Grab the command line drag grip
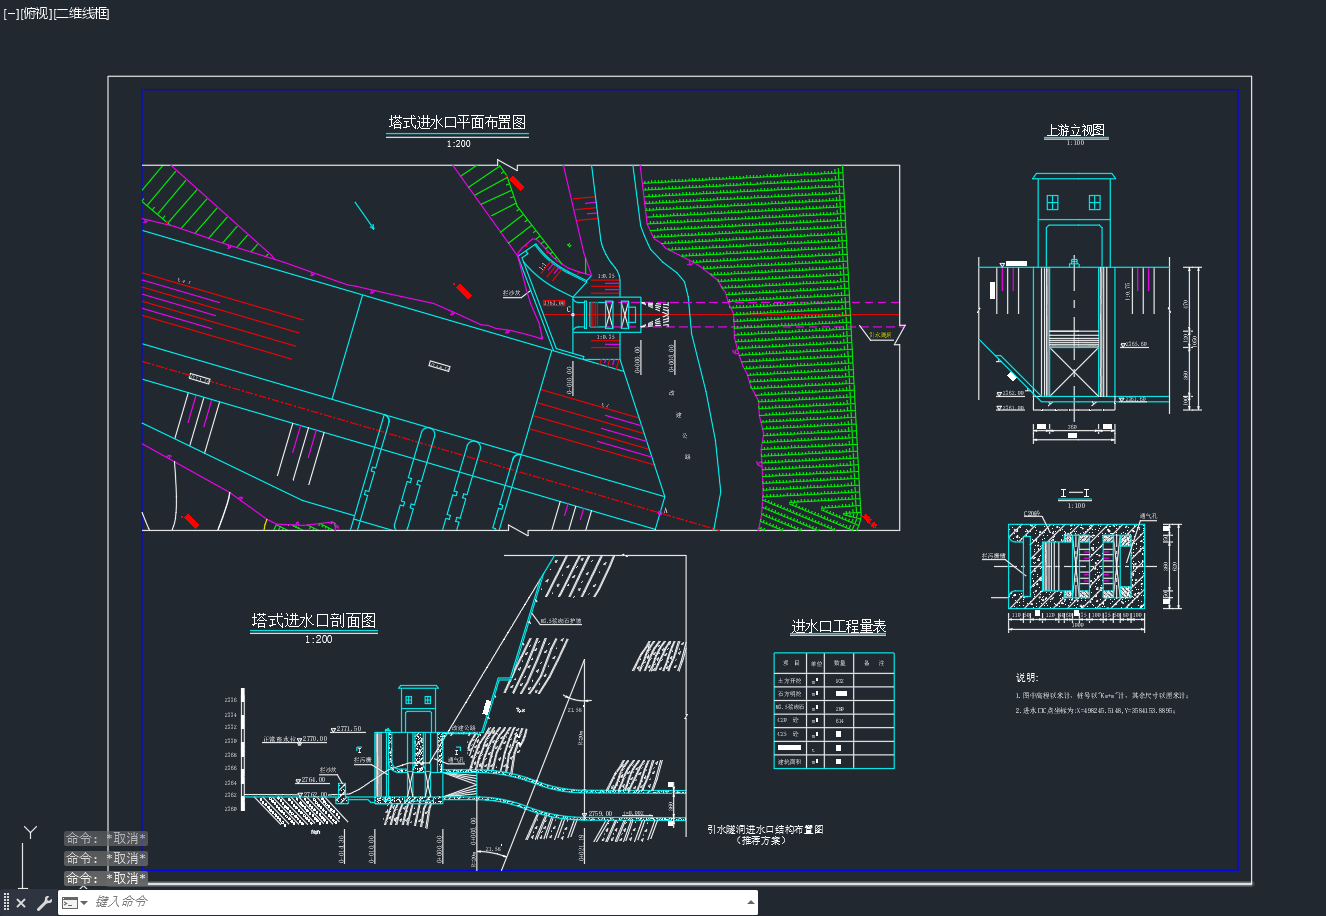 (6, 902)
